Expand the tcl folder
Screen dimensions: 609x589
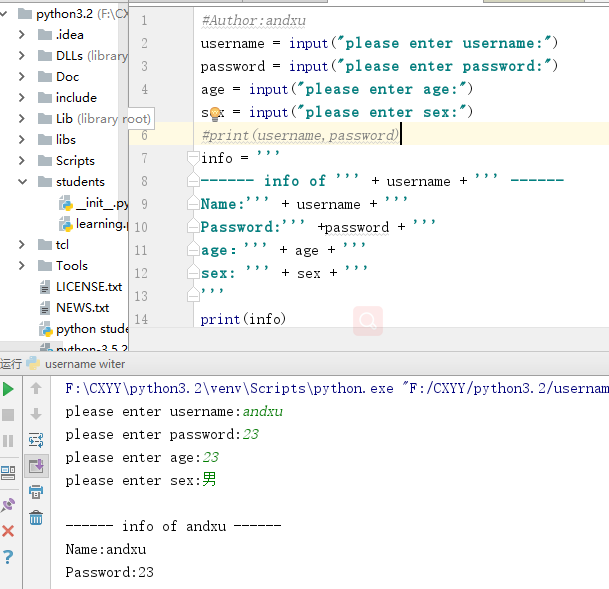[x=22, y=244]
